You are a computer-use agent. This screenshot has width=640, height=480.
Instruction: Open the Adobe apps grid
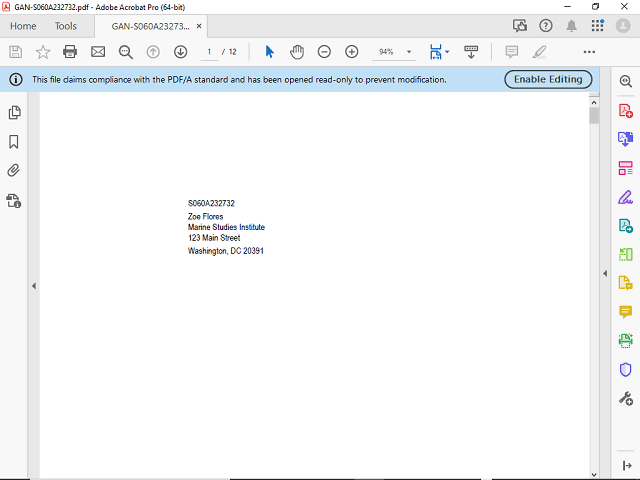(x=598, y=26)
